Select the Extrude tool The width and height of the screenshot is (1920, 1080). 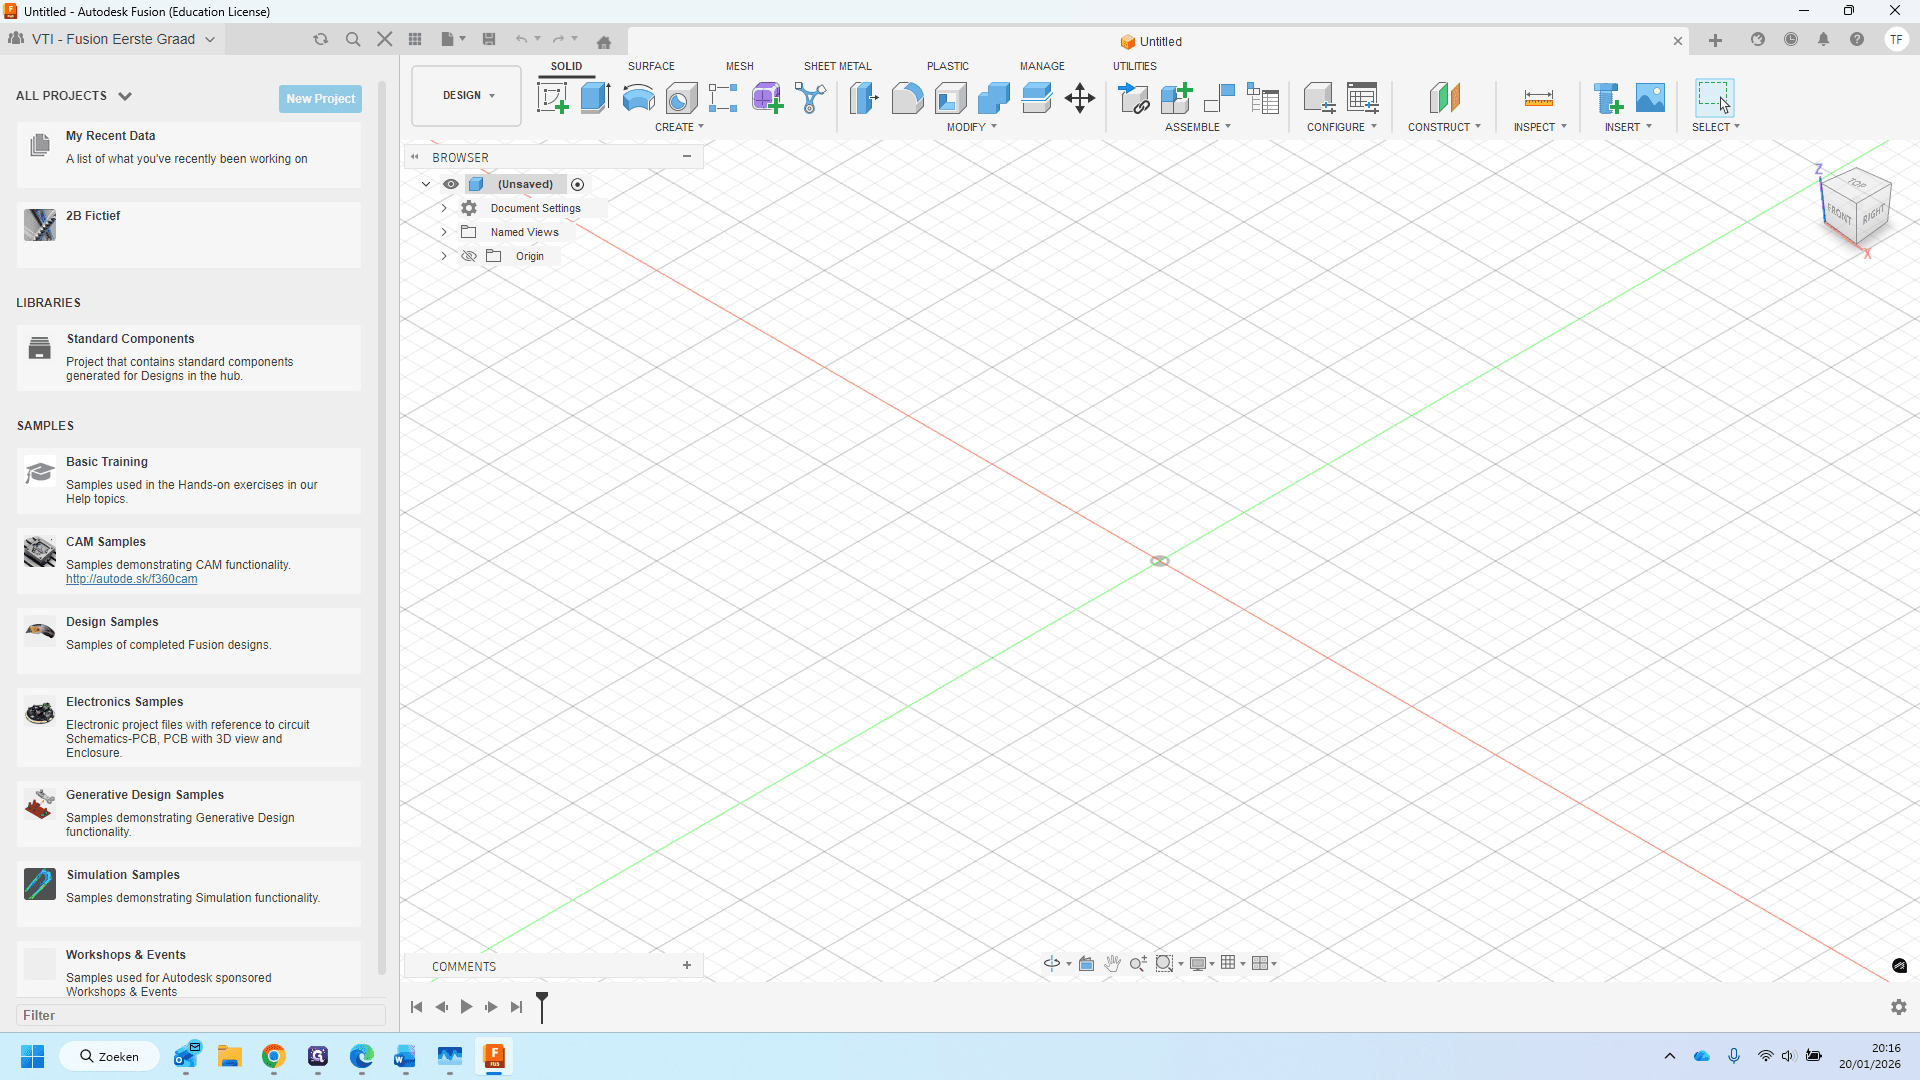pyautogui.click(x=595, y=98)
